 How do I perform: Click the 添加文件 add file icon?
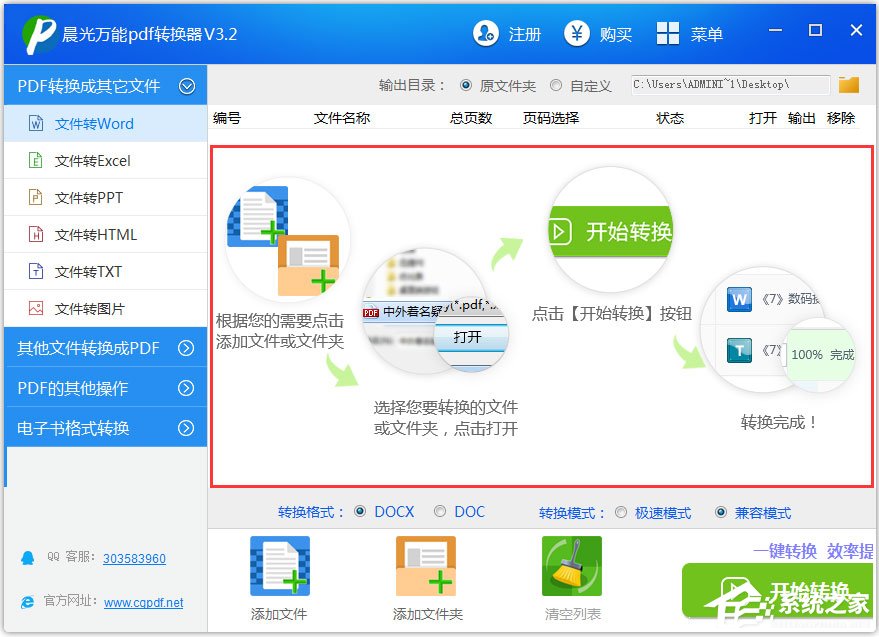coord(280,566)
